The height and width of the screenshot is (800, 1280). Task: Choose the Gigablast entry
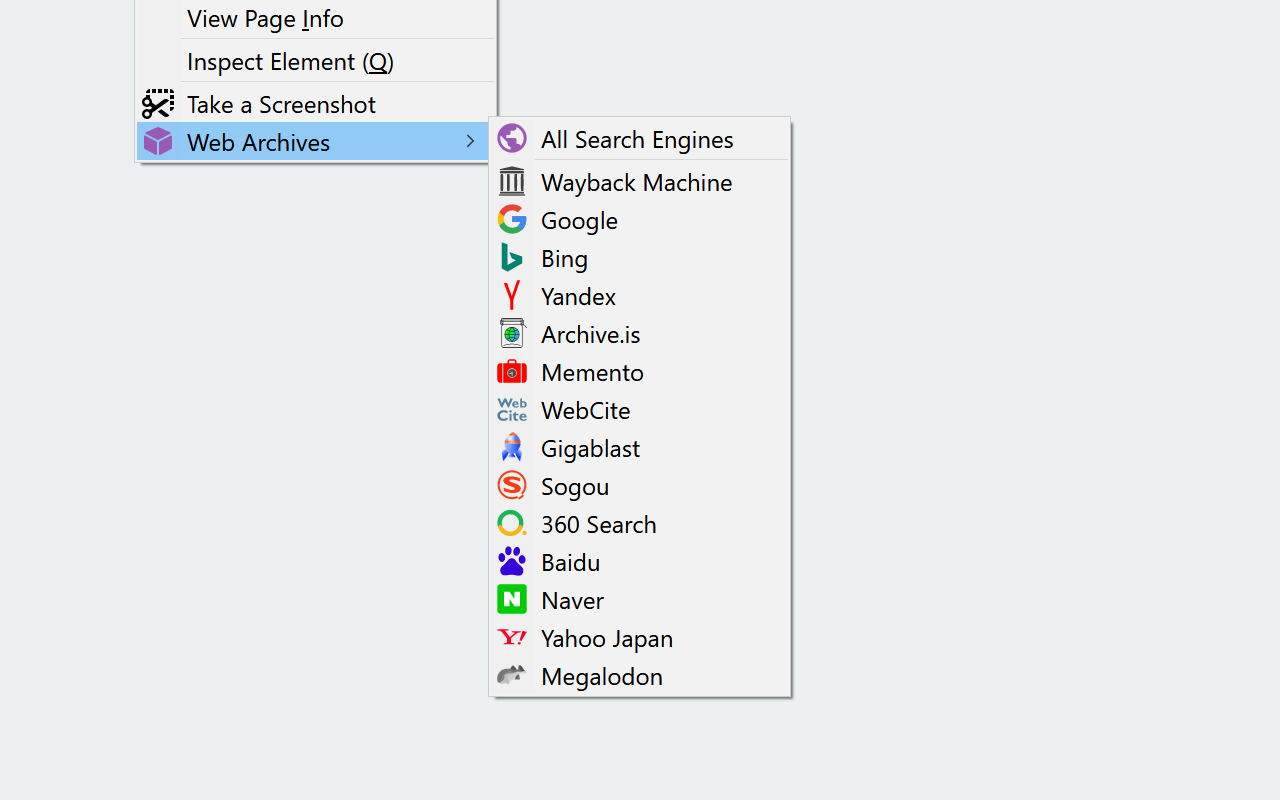pyautogui.click(x=640, y=448)
